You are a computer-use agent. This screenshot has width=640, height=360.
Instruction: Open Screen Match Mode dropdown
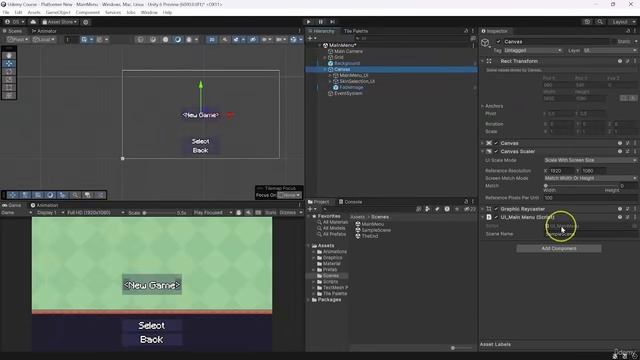coord(591,178)
